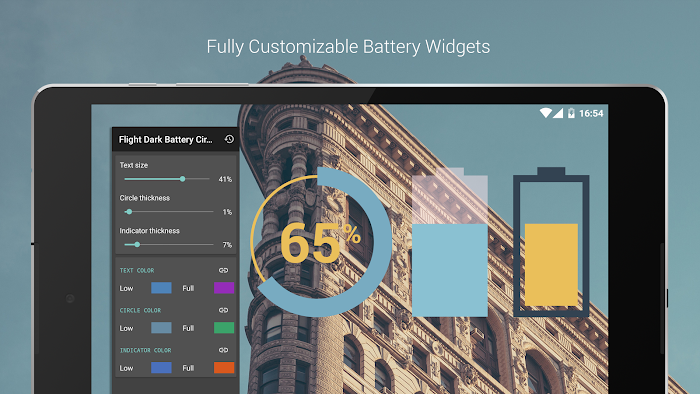Image resolution: width=700 pixels, height=394 pixels.
Task: Tap the battery charging status icon
Action: coord(571,113)
